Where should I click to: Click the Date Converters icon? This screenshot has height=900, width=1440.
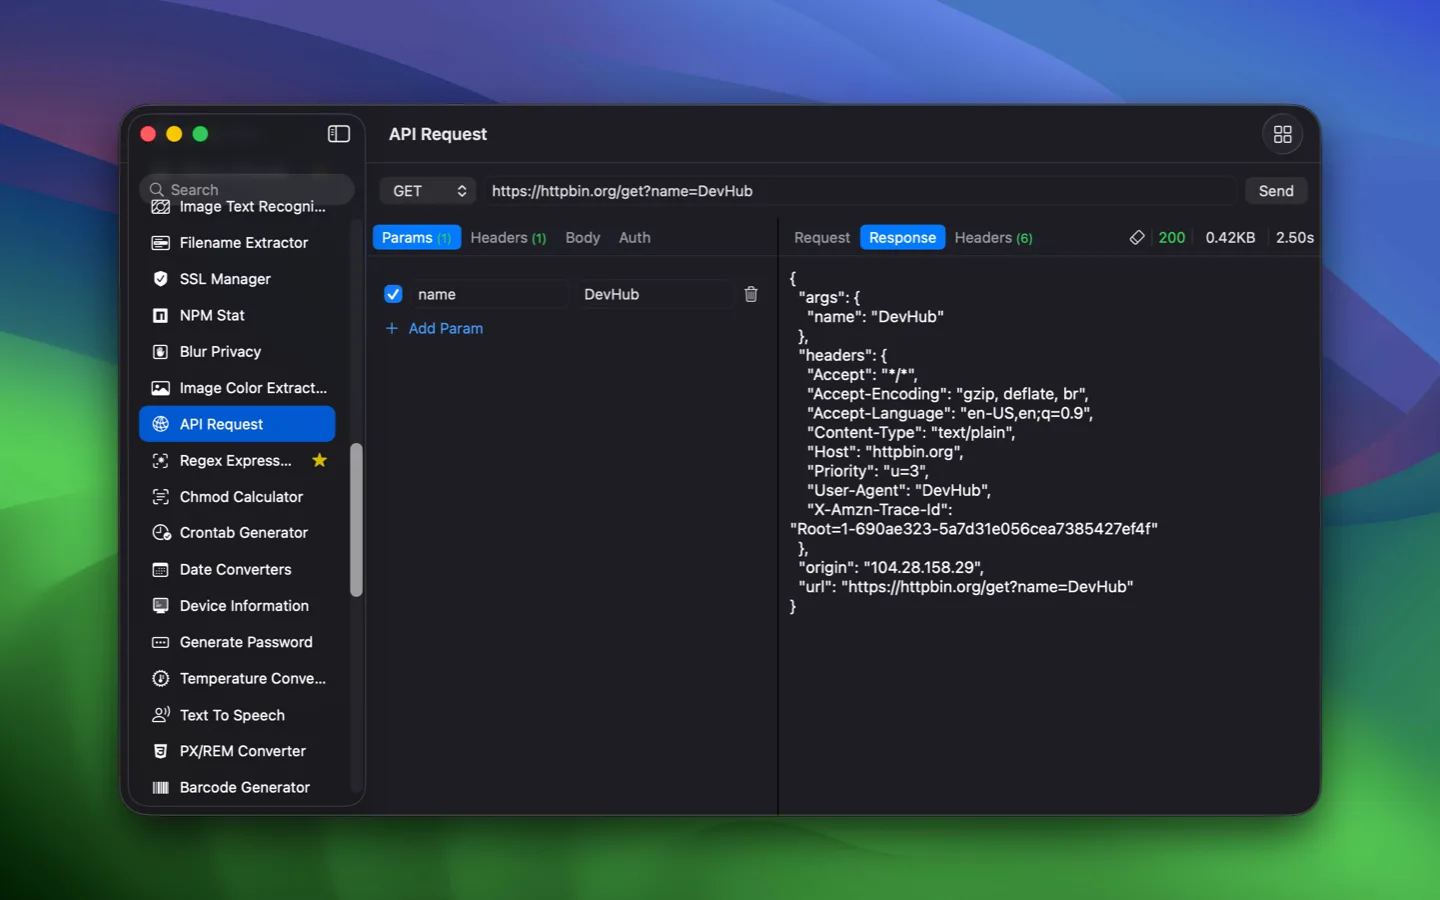(160, 570)
